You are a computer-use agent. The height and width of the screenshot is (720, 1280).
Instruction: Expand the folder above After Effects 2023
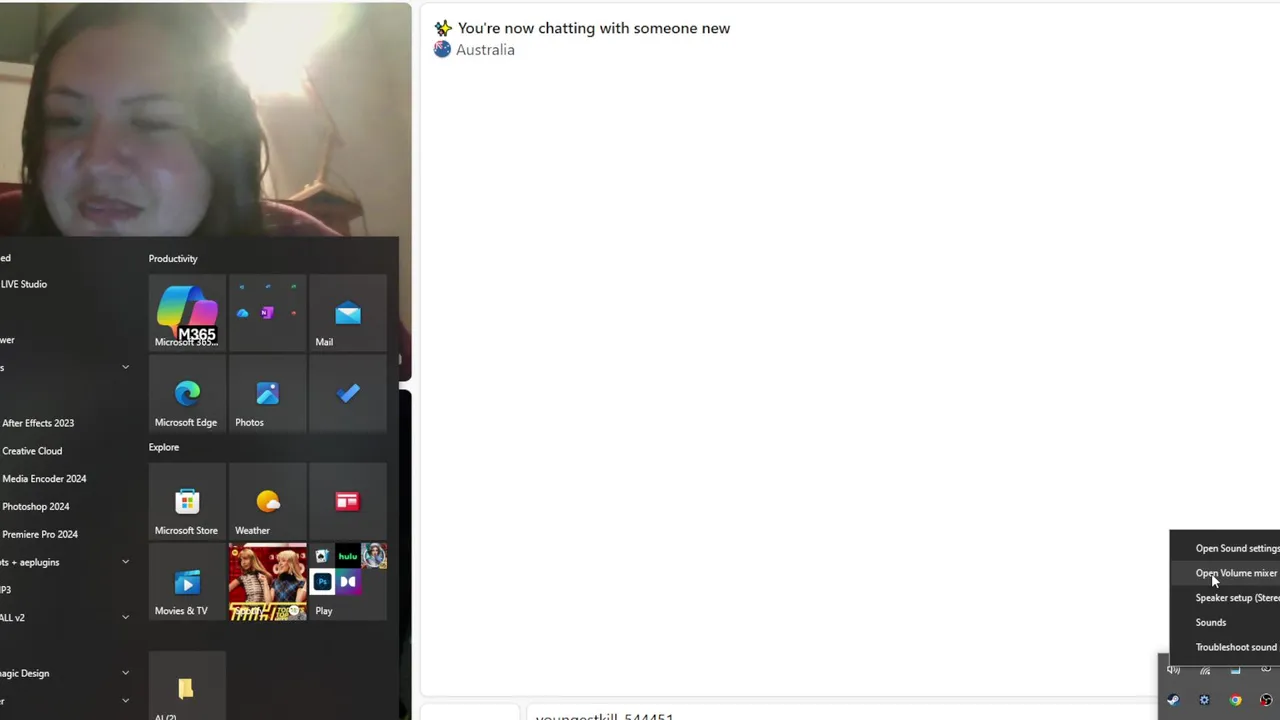click(126, 368)
